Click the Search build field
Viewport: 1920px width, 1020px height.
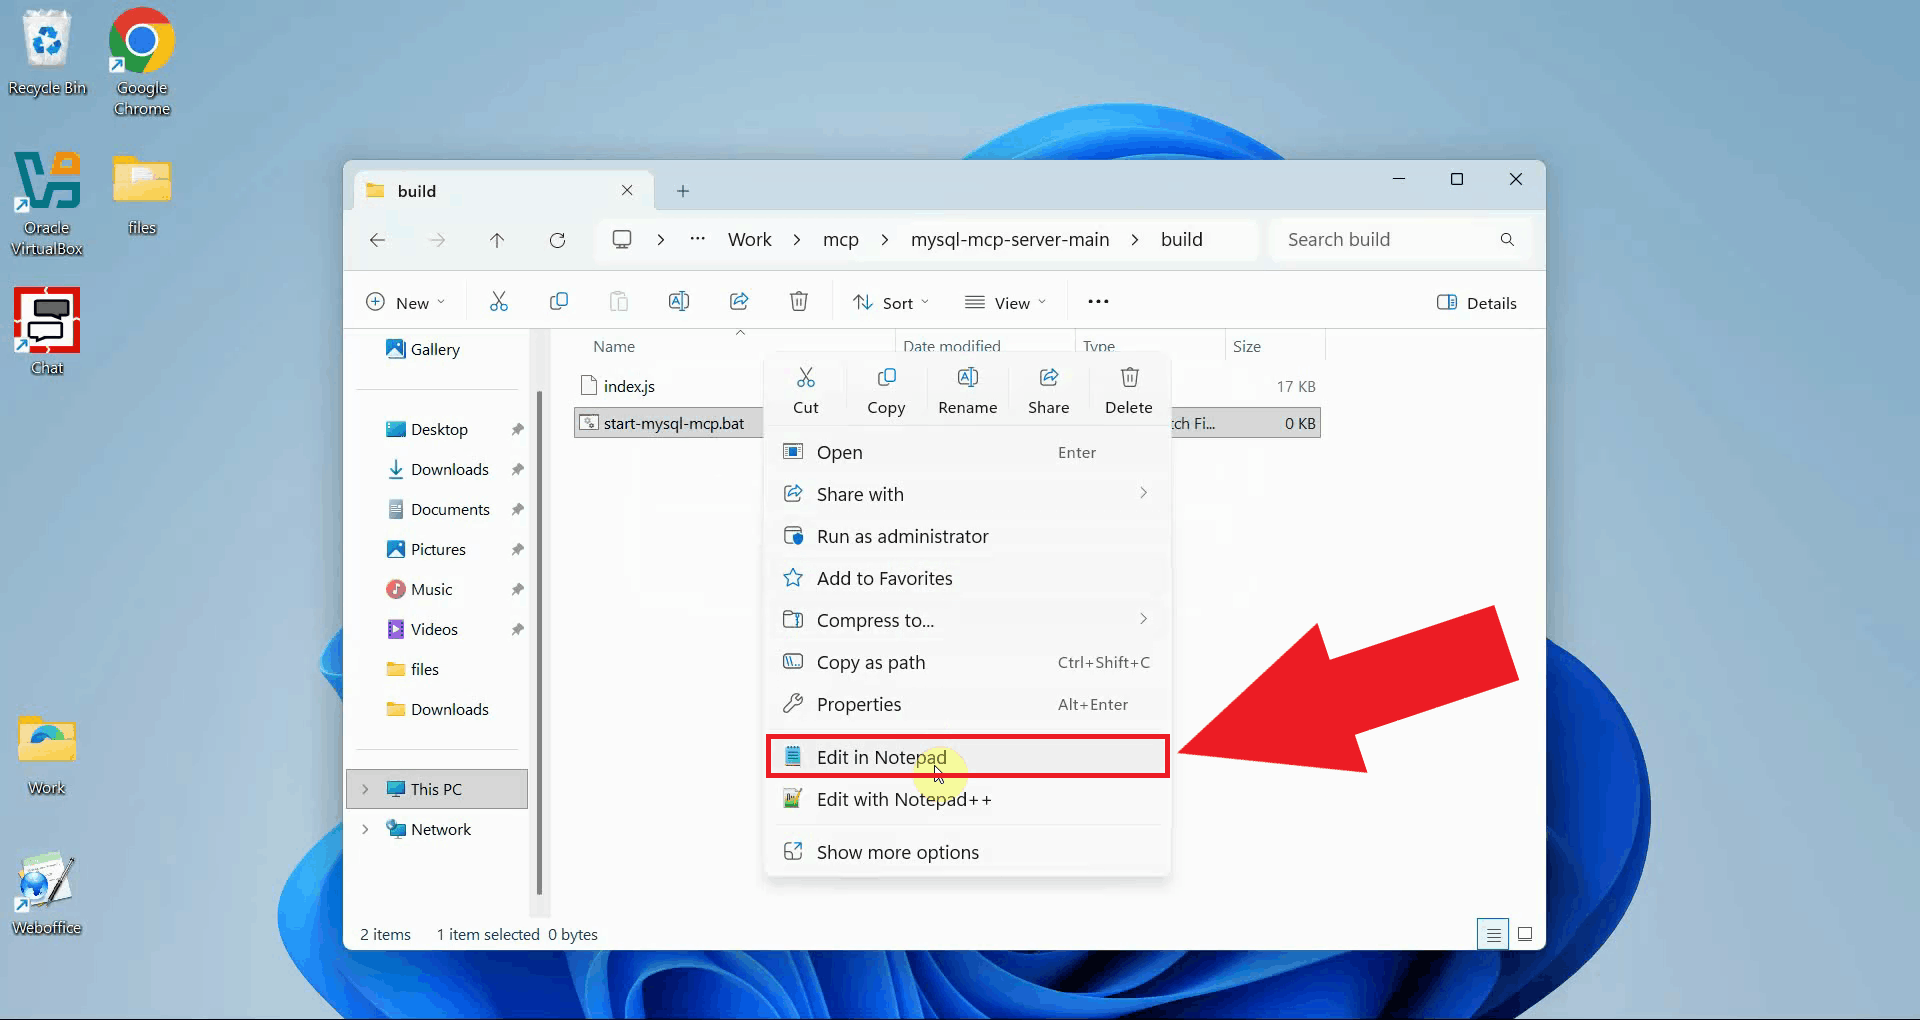click(x=1400, y=240)
